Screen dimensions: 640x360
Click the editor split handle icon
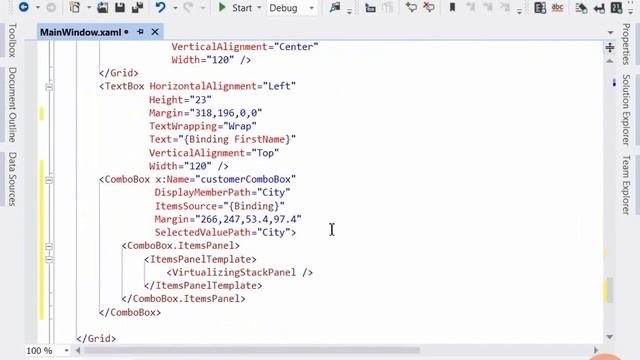610,48
